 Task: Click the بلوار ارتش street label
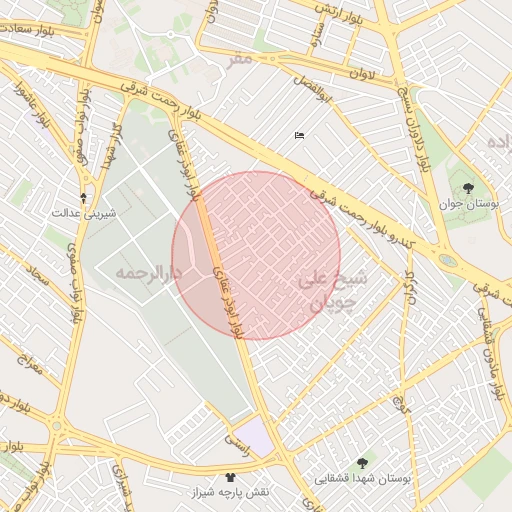click(339, 15)
